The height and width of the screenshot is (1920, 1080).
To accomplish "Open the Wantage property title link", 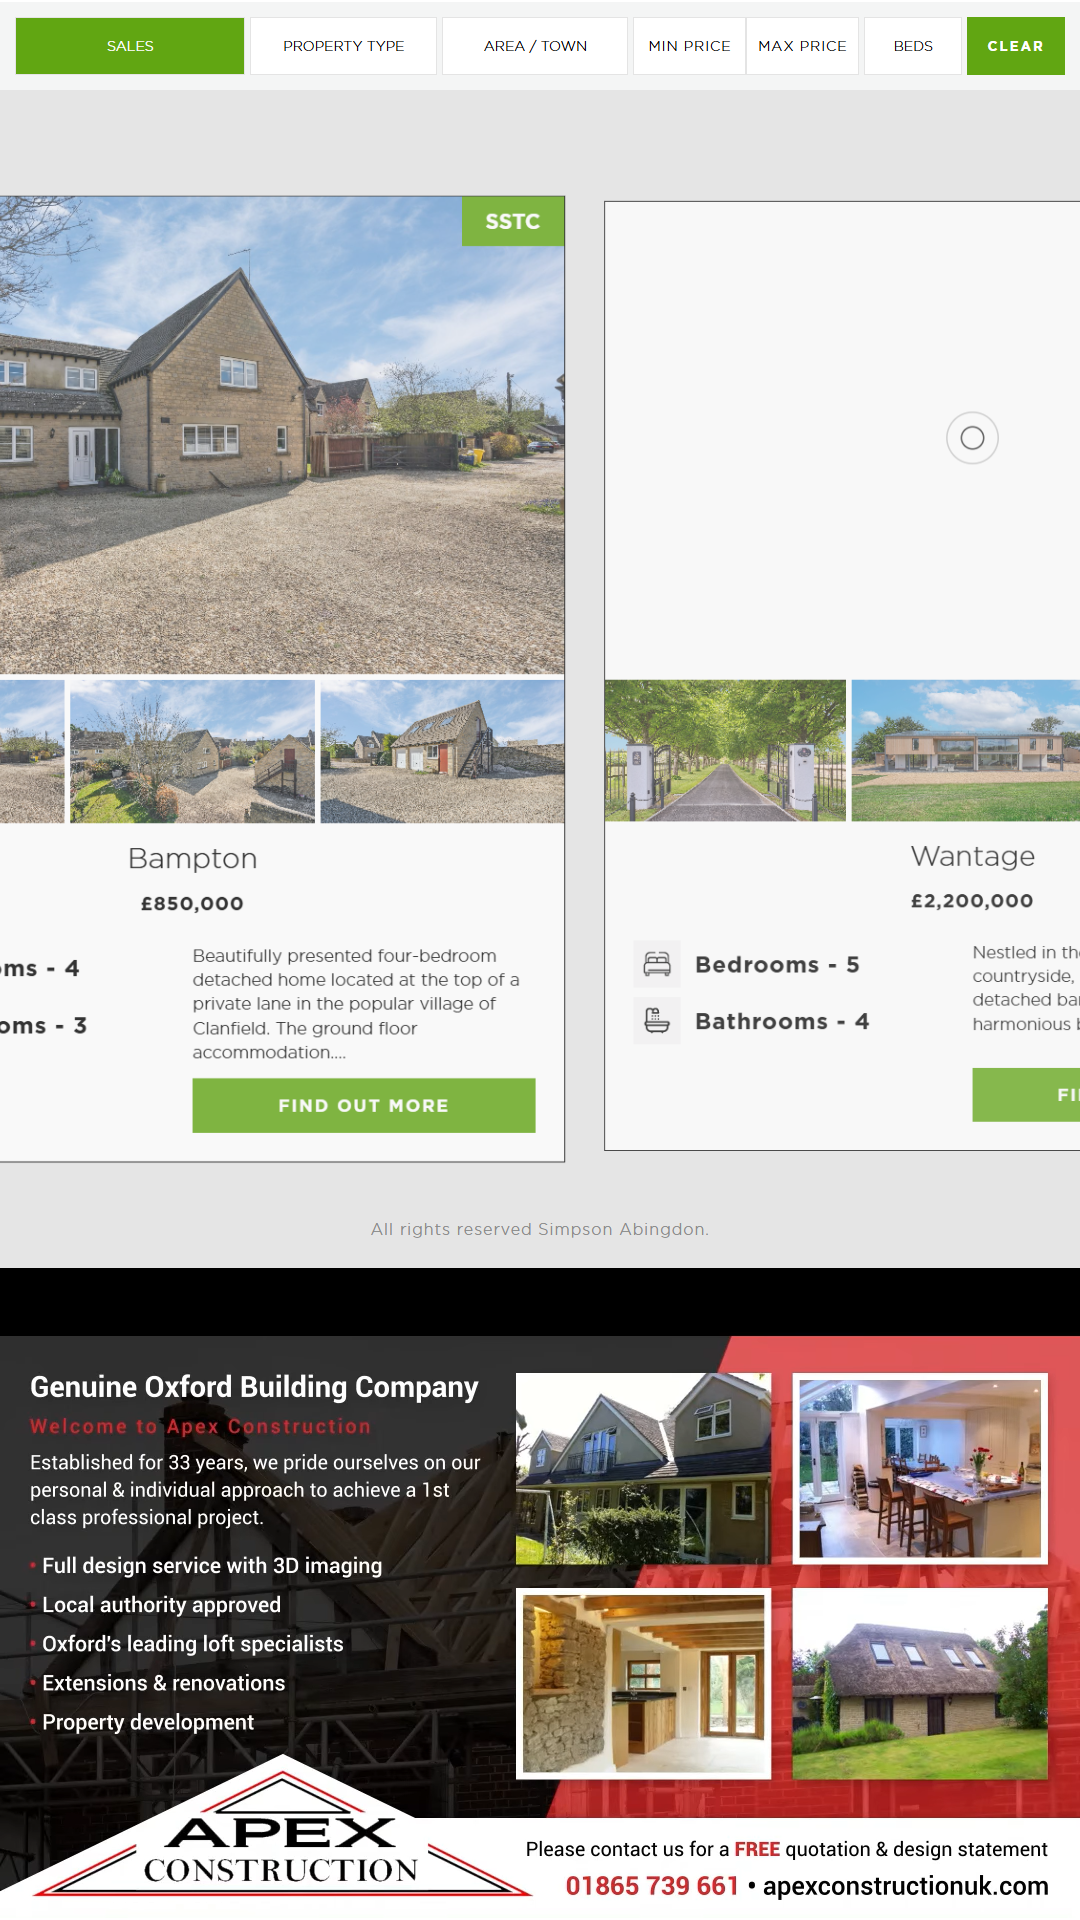I will pyautogui.click(x=972, y=856).
